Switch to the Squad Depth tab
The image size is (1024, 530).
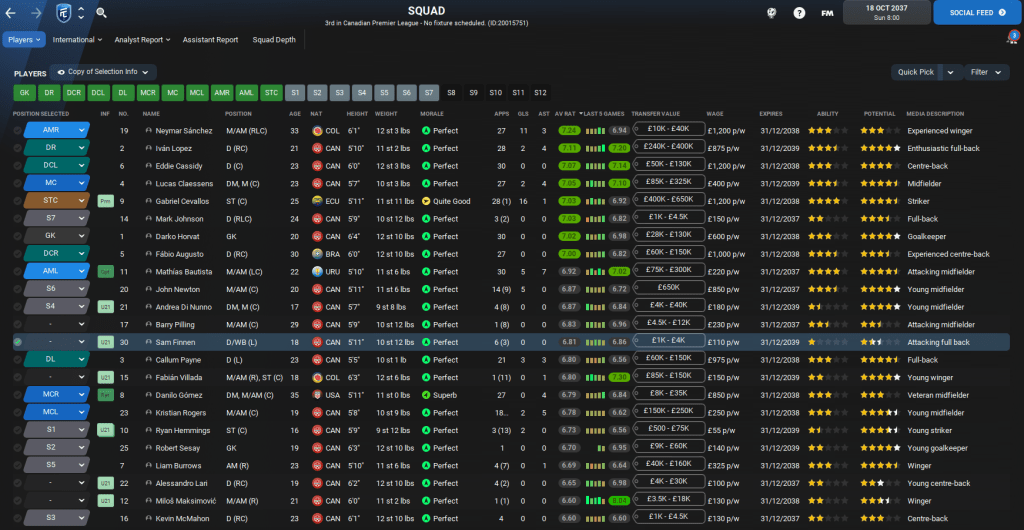(x=274, y=40)
